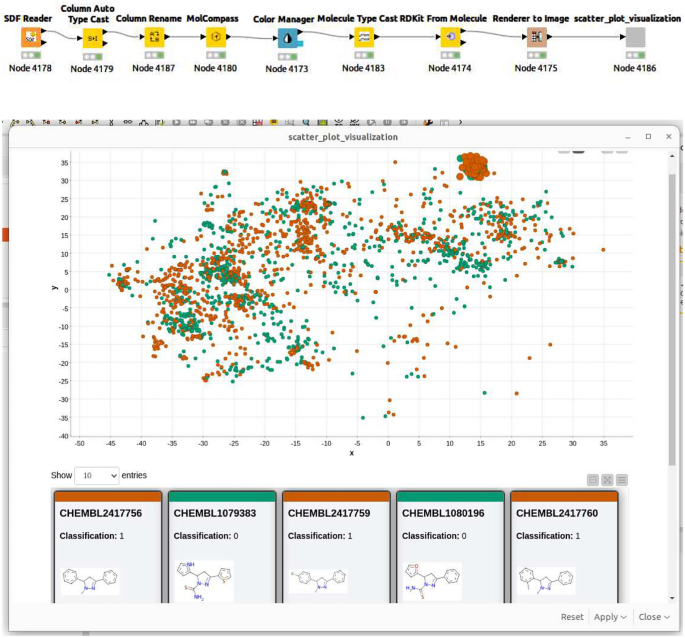Image resolution: width=685 pixels, height=638 pixels.
Task: Click the green header of CHEMBL1080196 tile
Action: 450,495
